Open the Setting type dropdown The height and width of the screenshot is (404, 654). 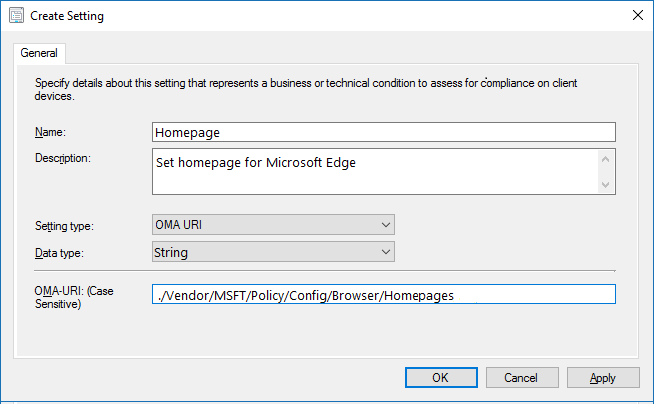point(273,225)
